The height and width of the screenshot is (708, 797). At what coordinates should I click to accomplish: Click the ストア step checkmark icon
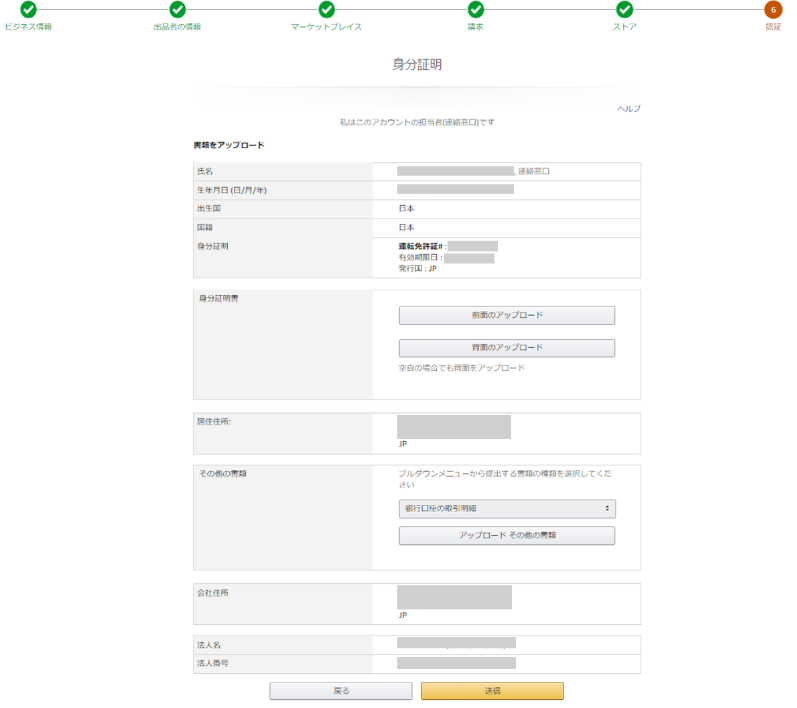624,9
